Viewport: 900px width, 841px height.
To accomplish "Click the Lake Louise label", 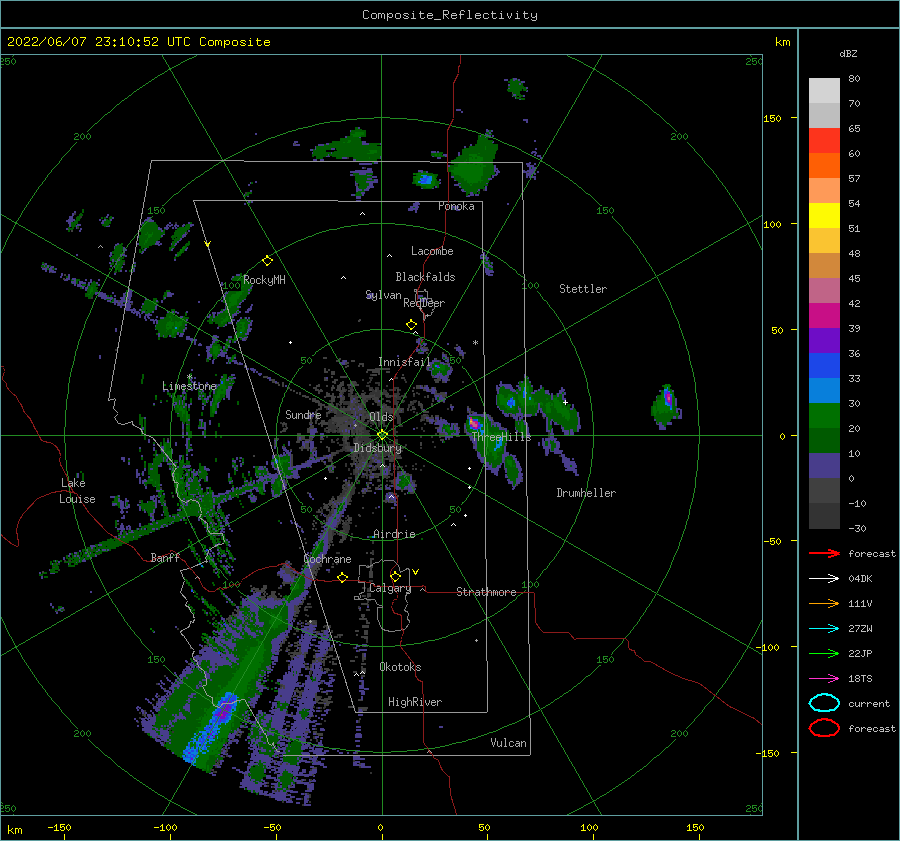I will tap(78, 491).
